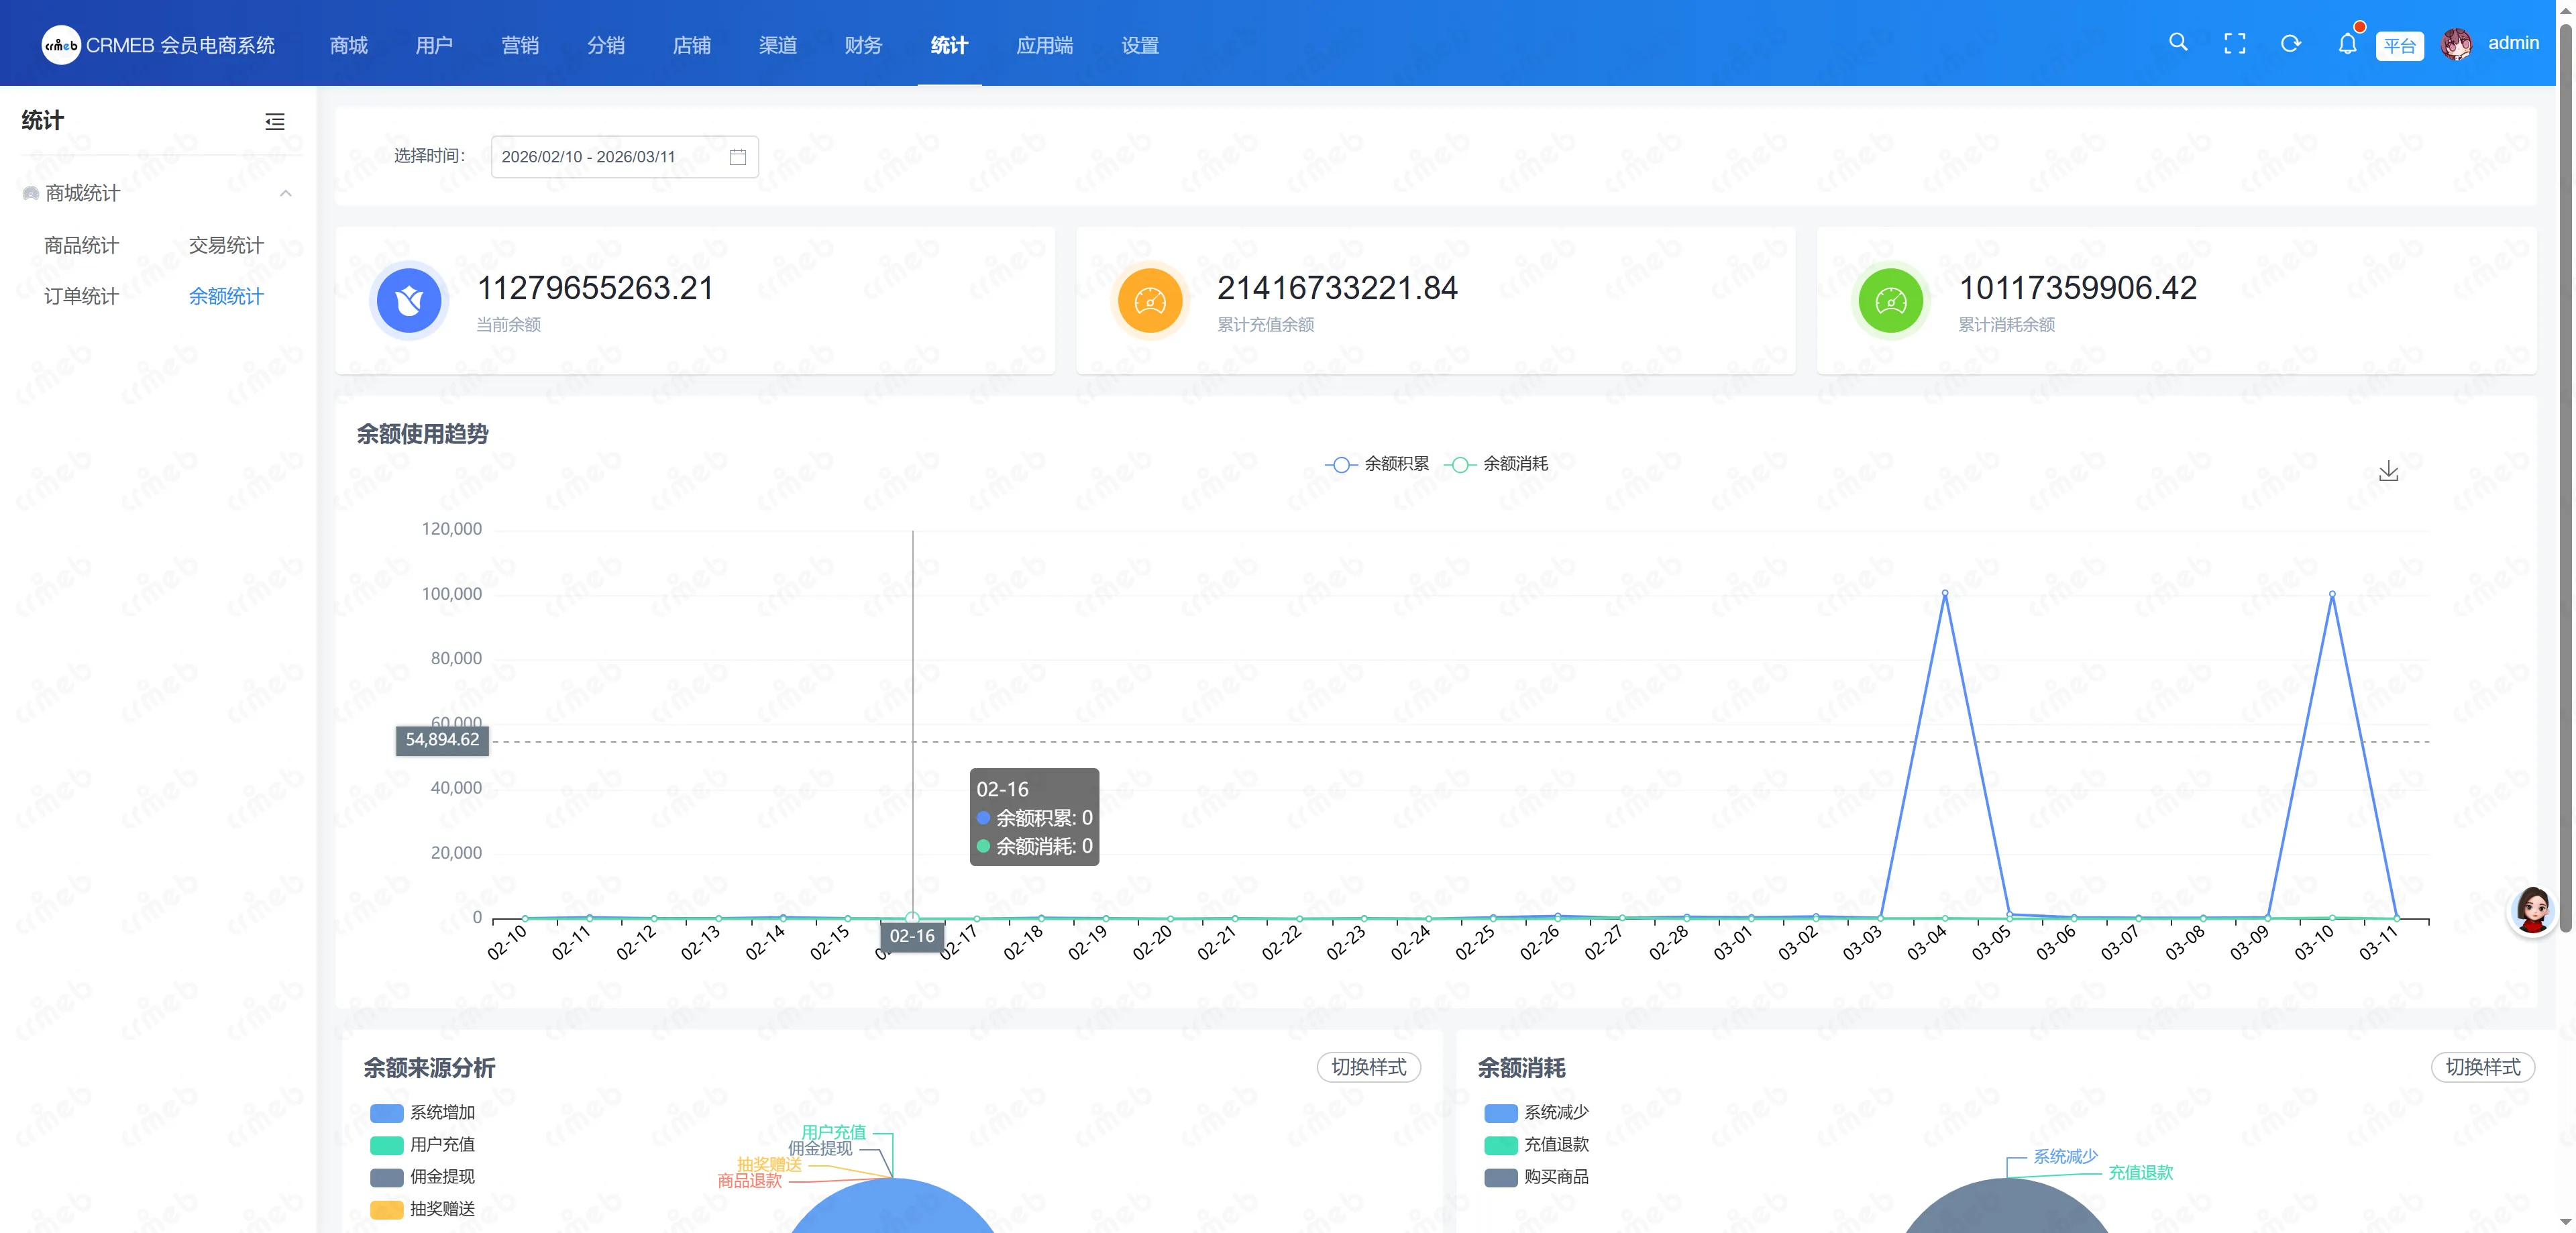Viewport: 2576px width, 1233px height.
Task: Open the 营销 top menu
Action: click(520, 45)
